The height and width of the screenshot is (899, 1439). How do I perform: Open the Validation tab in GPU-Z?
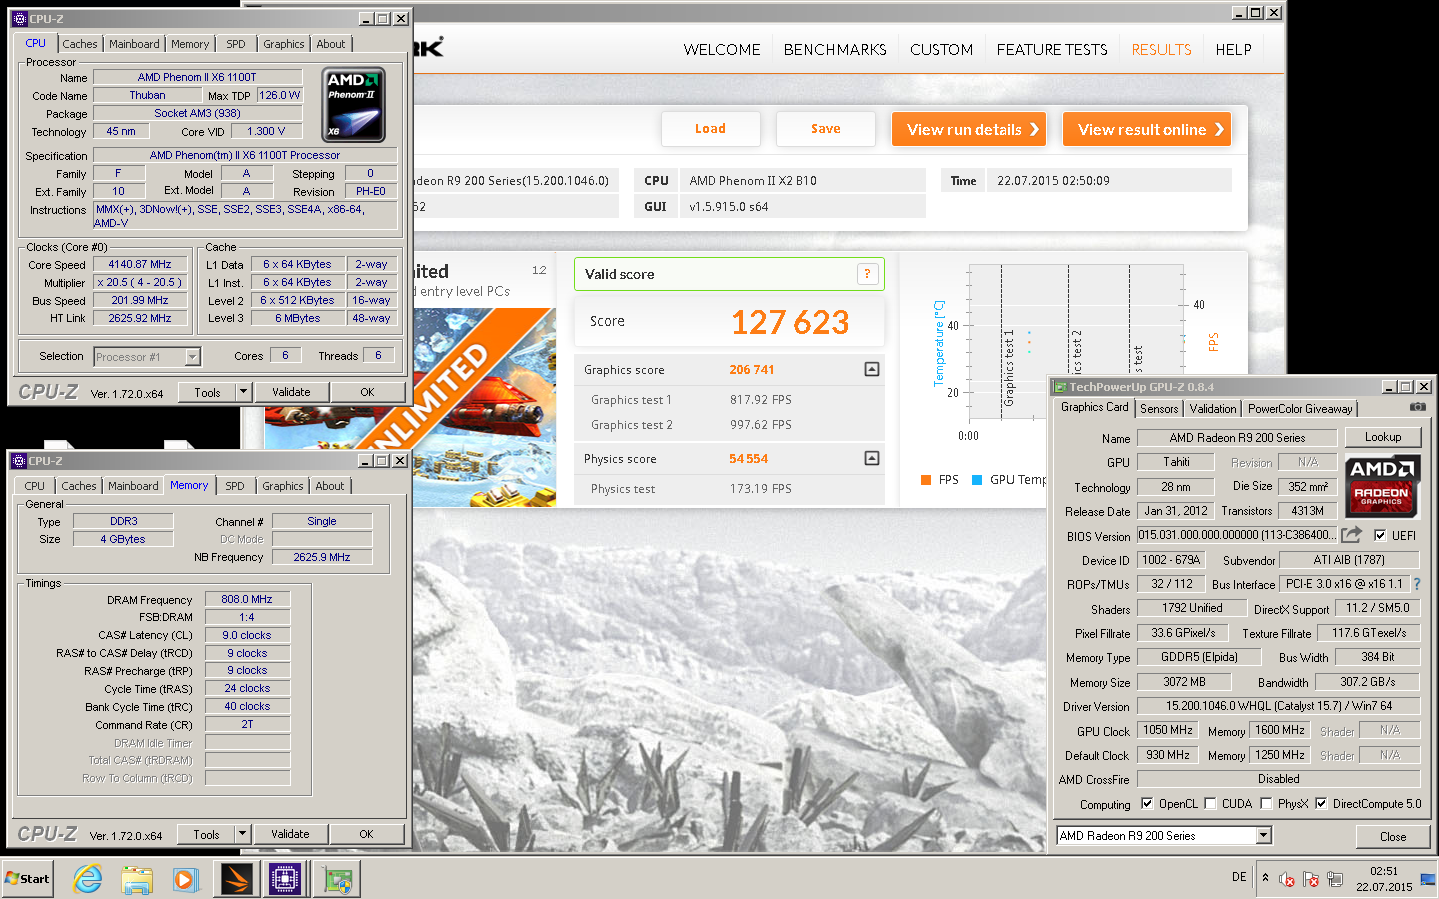(x=1213, y=409)
